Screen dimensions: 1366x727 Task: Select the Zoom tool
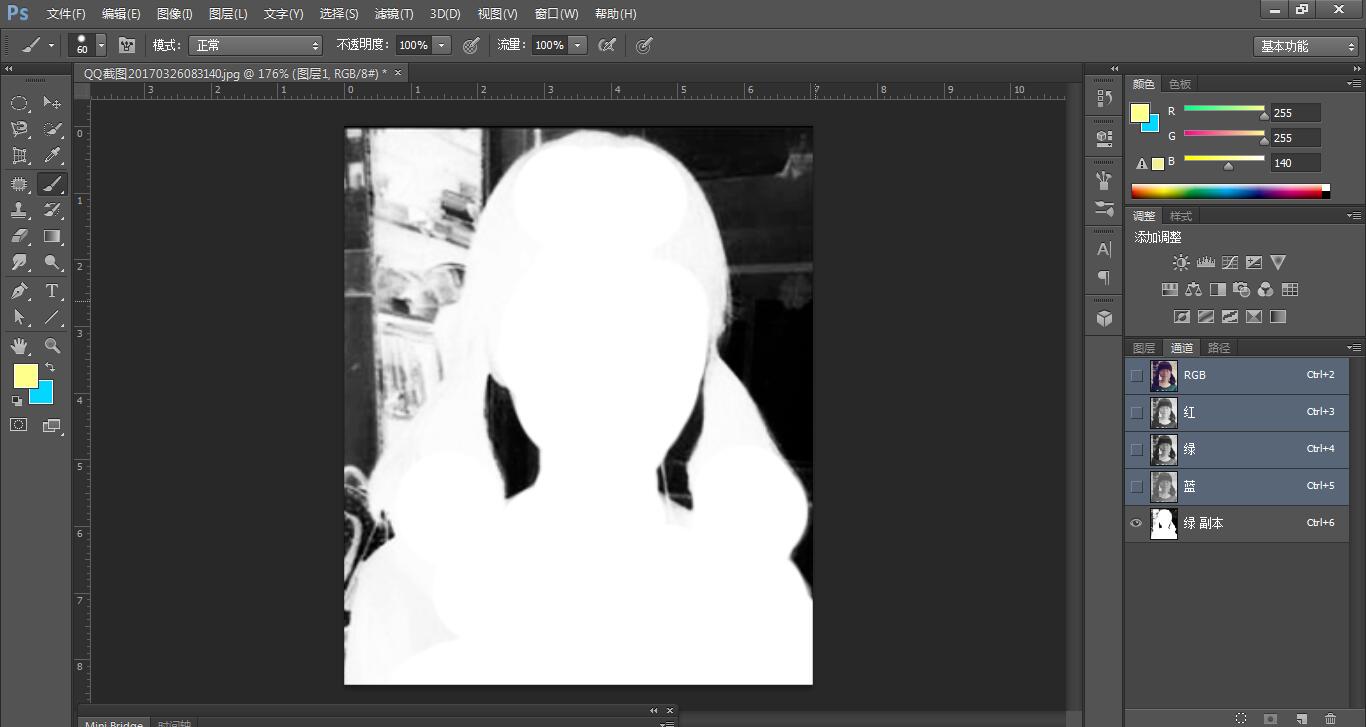point(52,346)
